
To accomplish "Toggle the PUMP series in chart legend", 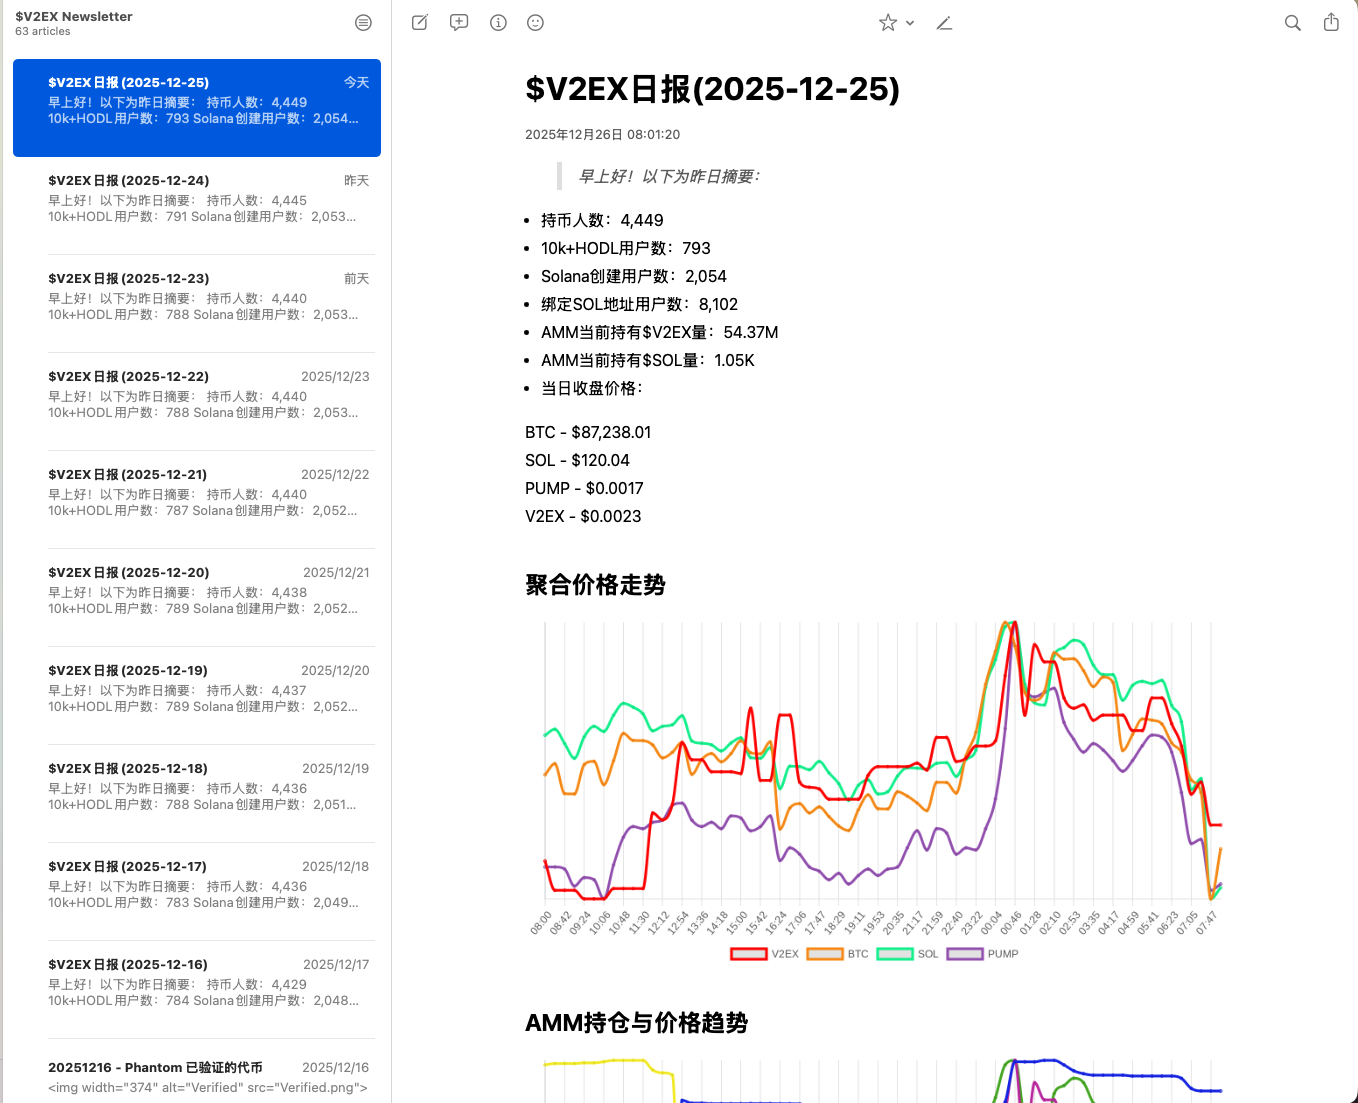I will [983, 954].
